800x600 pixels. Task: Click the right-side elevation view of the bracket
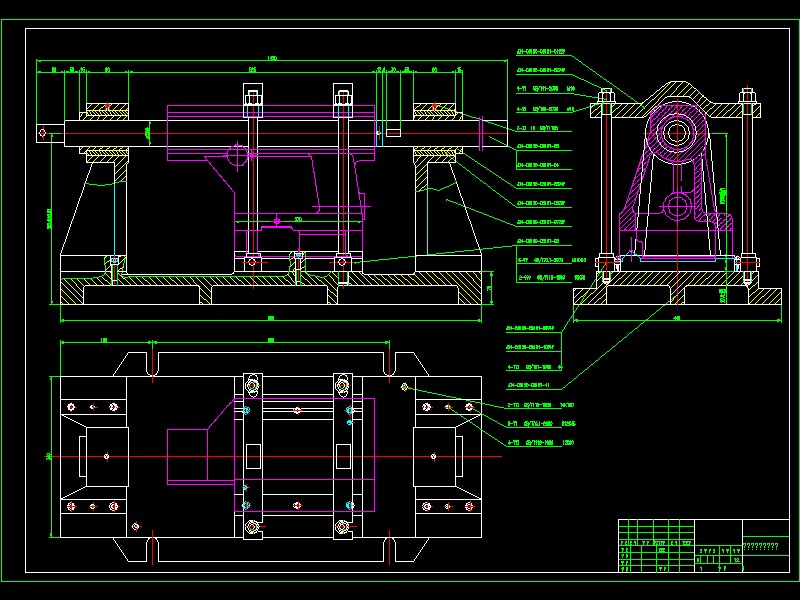pos(675,180)
